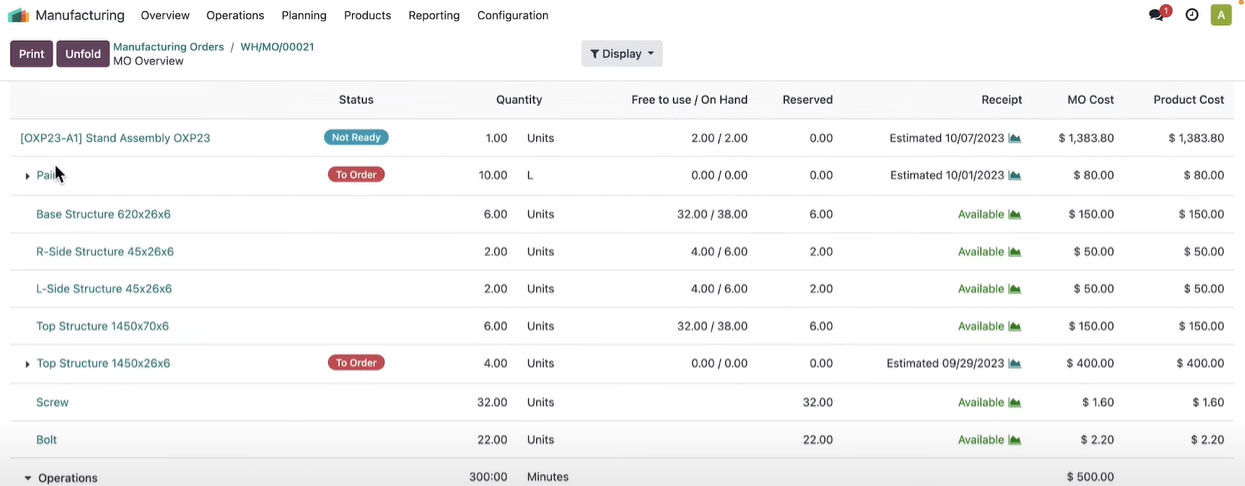The image size is (1245, 486).
Task: Open L-Side Structure 45x26x6 product link
Action: point(104,289)
